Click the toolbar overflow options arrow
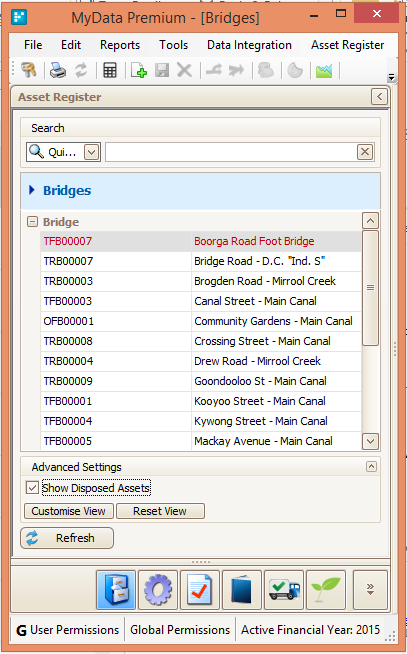Screen dimensions: 407x654 pos(391,77)
